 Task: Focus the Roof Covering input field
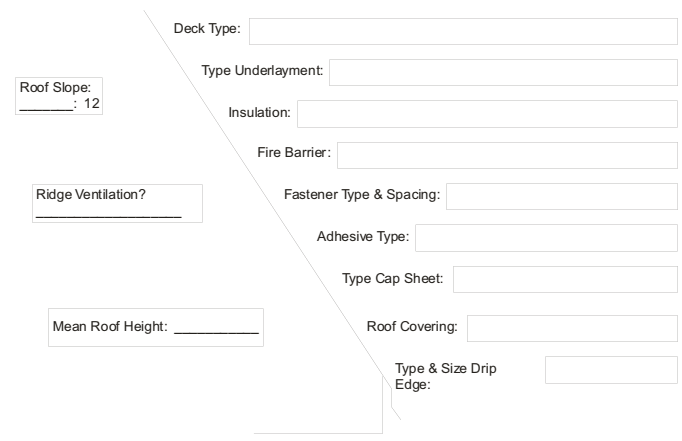coord(572,328)
